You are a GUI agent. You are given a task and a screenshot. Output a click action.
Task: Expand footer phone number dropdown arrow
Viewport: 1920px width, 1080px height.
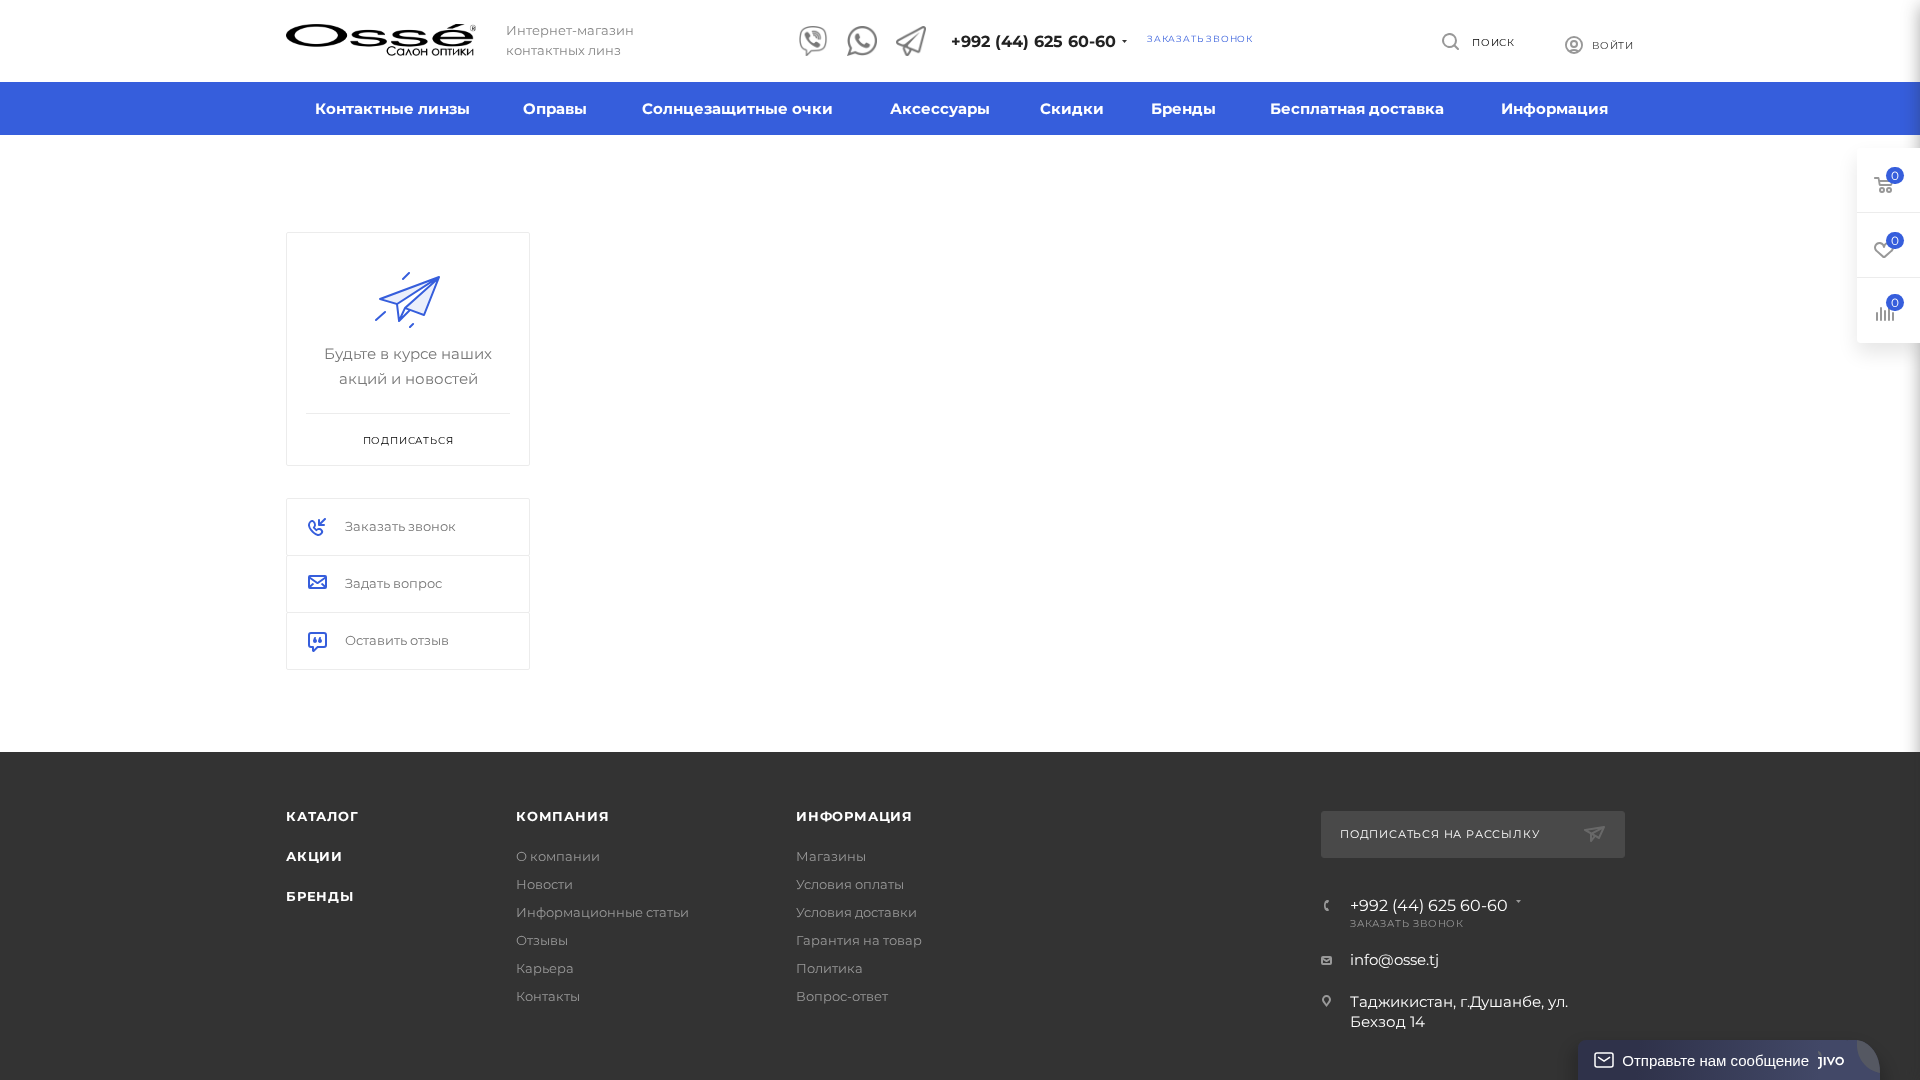pyautogui.click(x=1518, y=902)
